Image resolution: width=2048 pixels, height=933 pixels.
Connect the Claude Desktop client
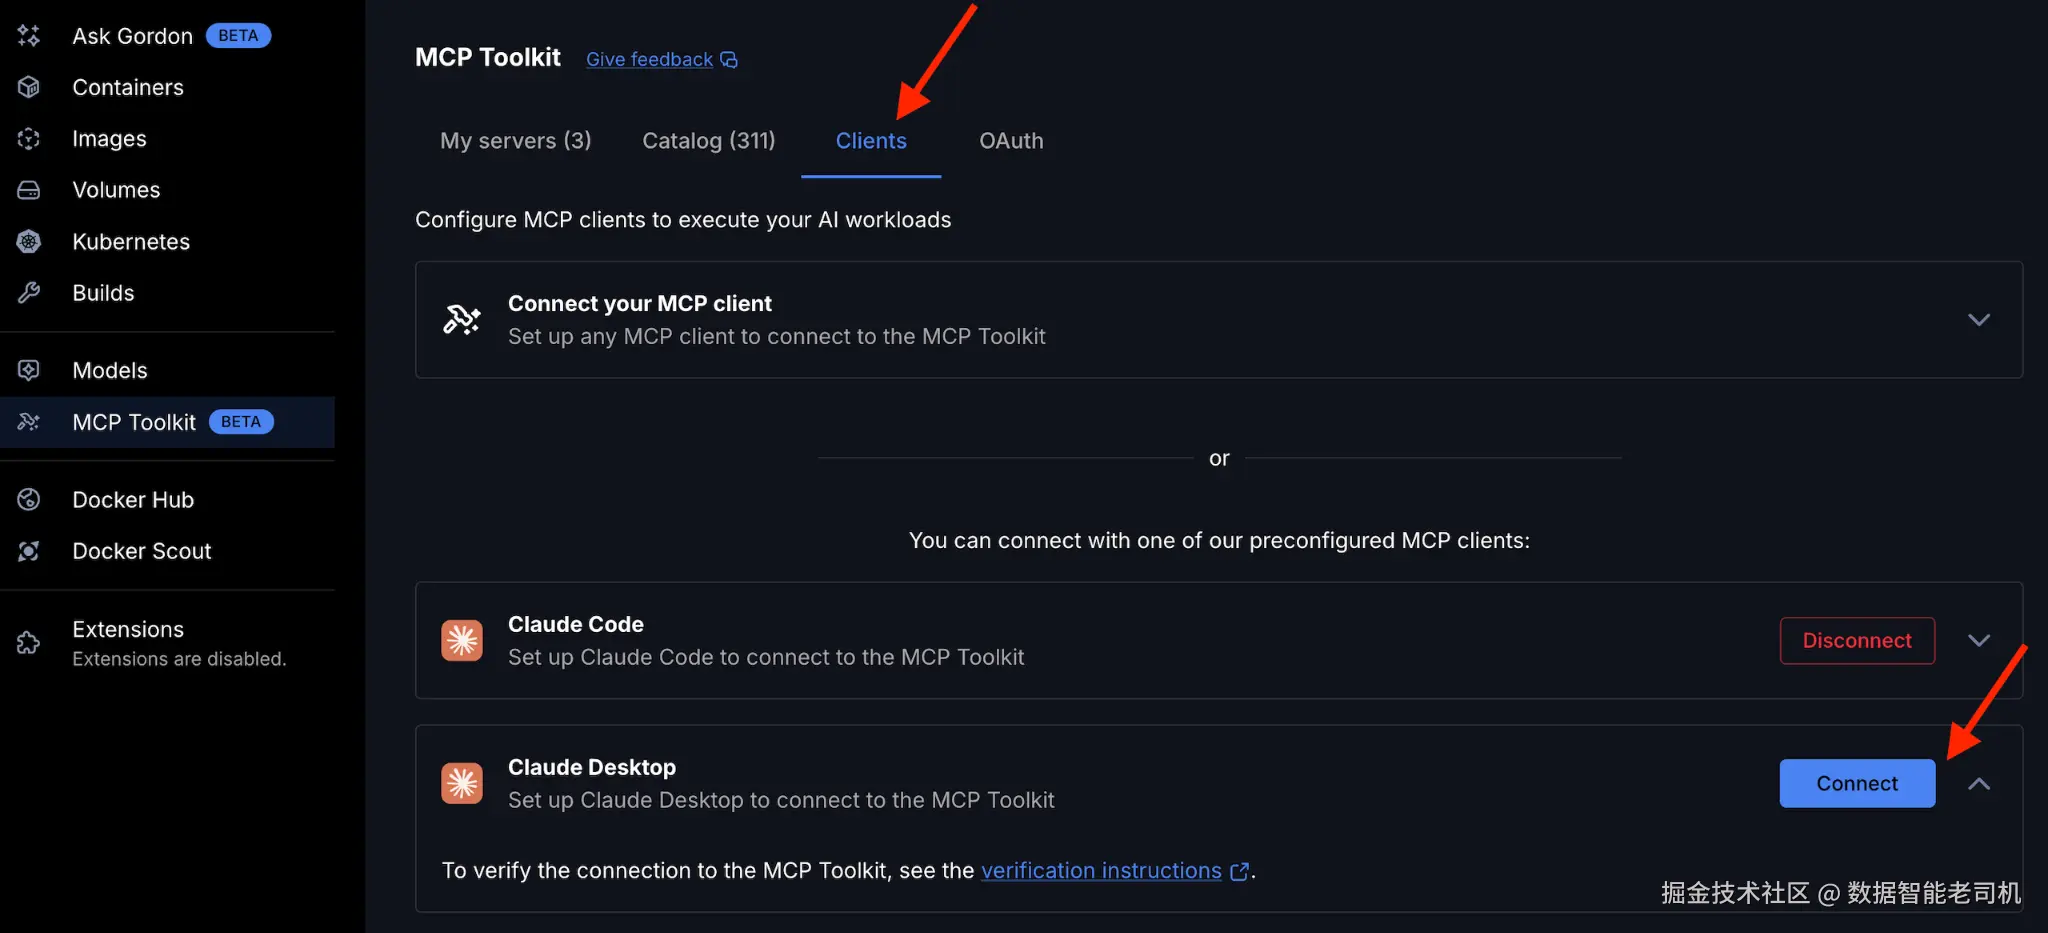[x=1857, y=784]
